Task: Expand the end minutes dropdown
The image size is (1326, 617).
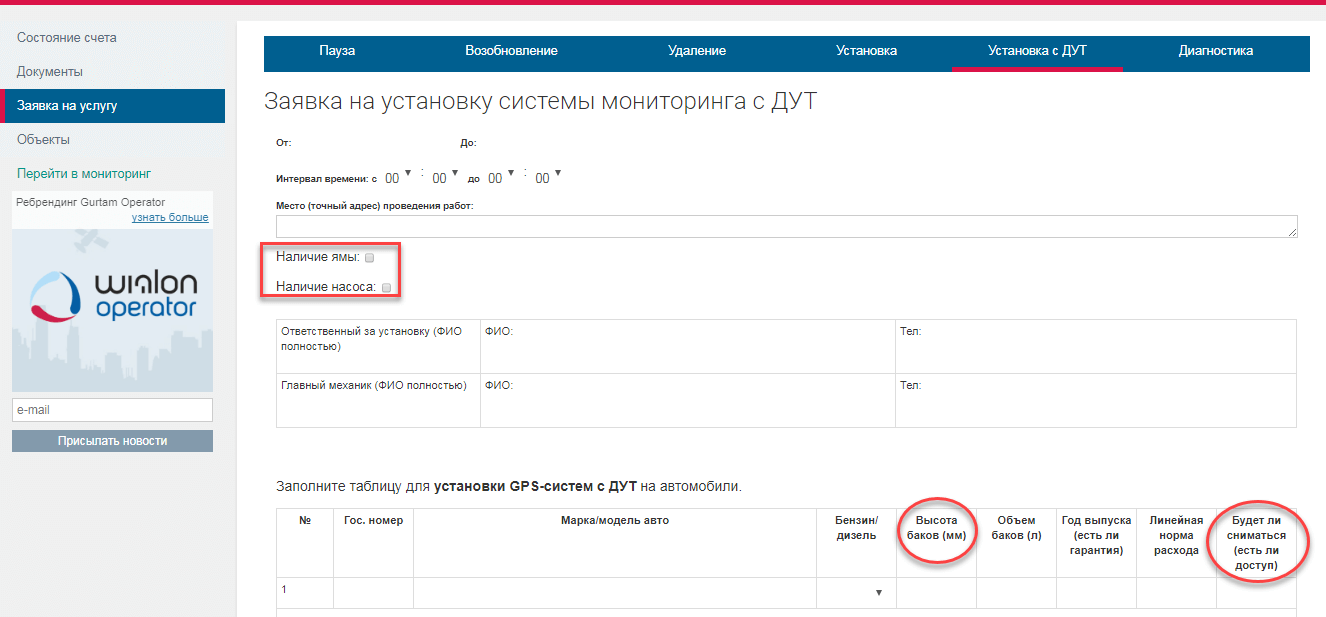Action: point(548,177)
